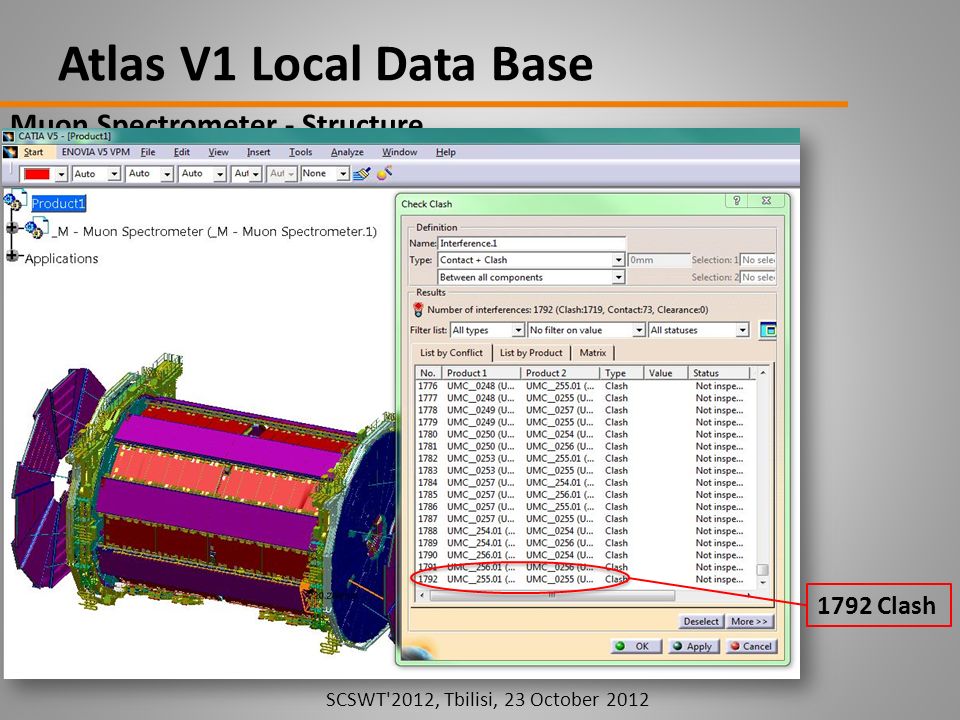
Task: Click the 0mm clearance value field
Action: coord(658,260)
